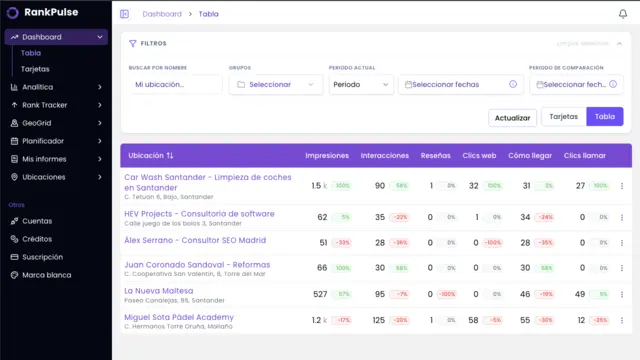
Task: Click the Clics llamar column header
Action: tap(584, 156)
